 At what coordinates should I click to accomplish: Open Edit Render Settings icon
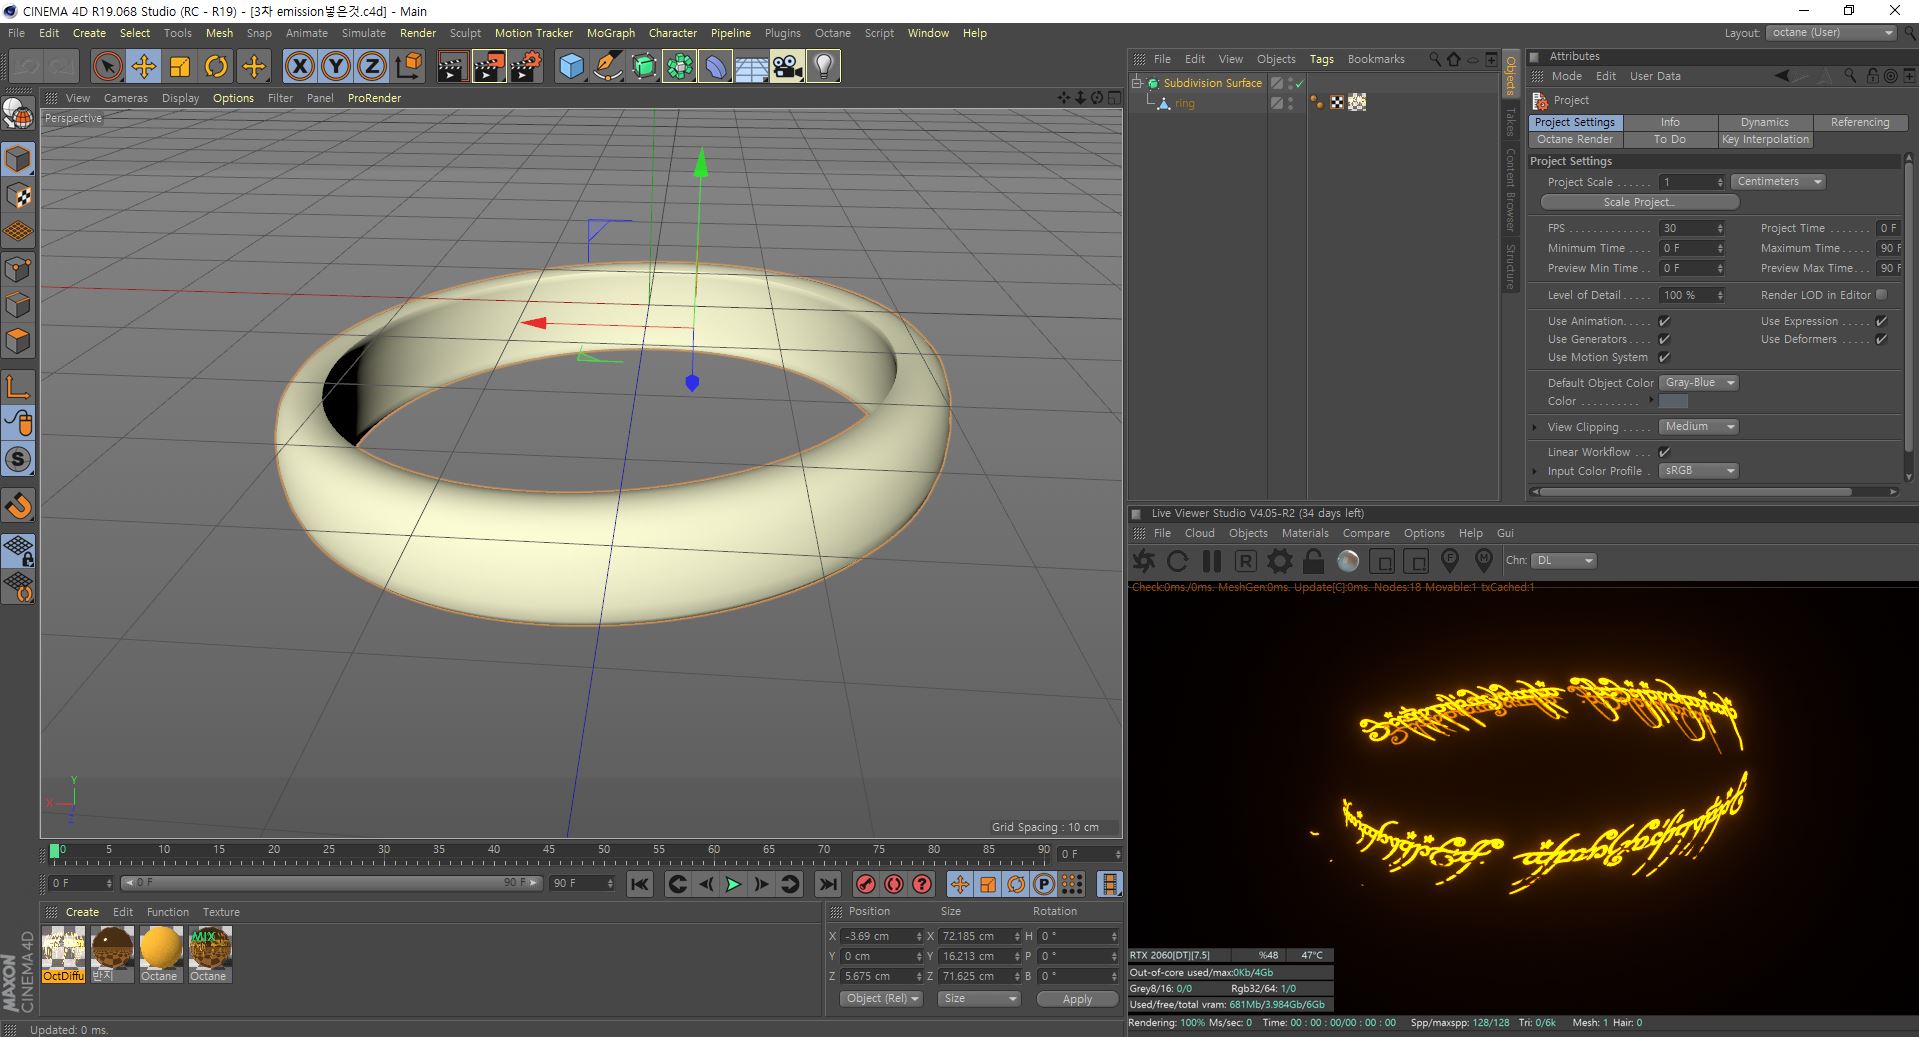pyautogui.click(x=525, y=67)
